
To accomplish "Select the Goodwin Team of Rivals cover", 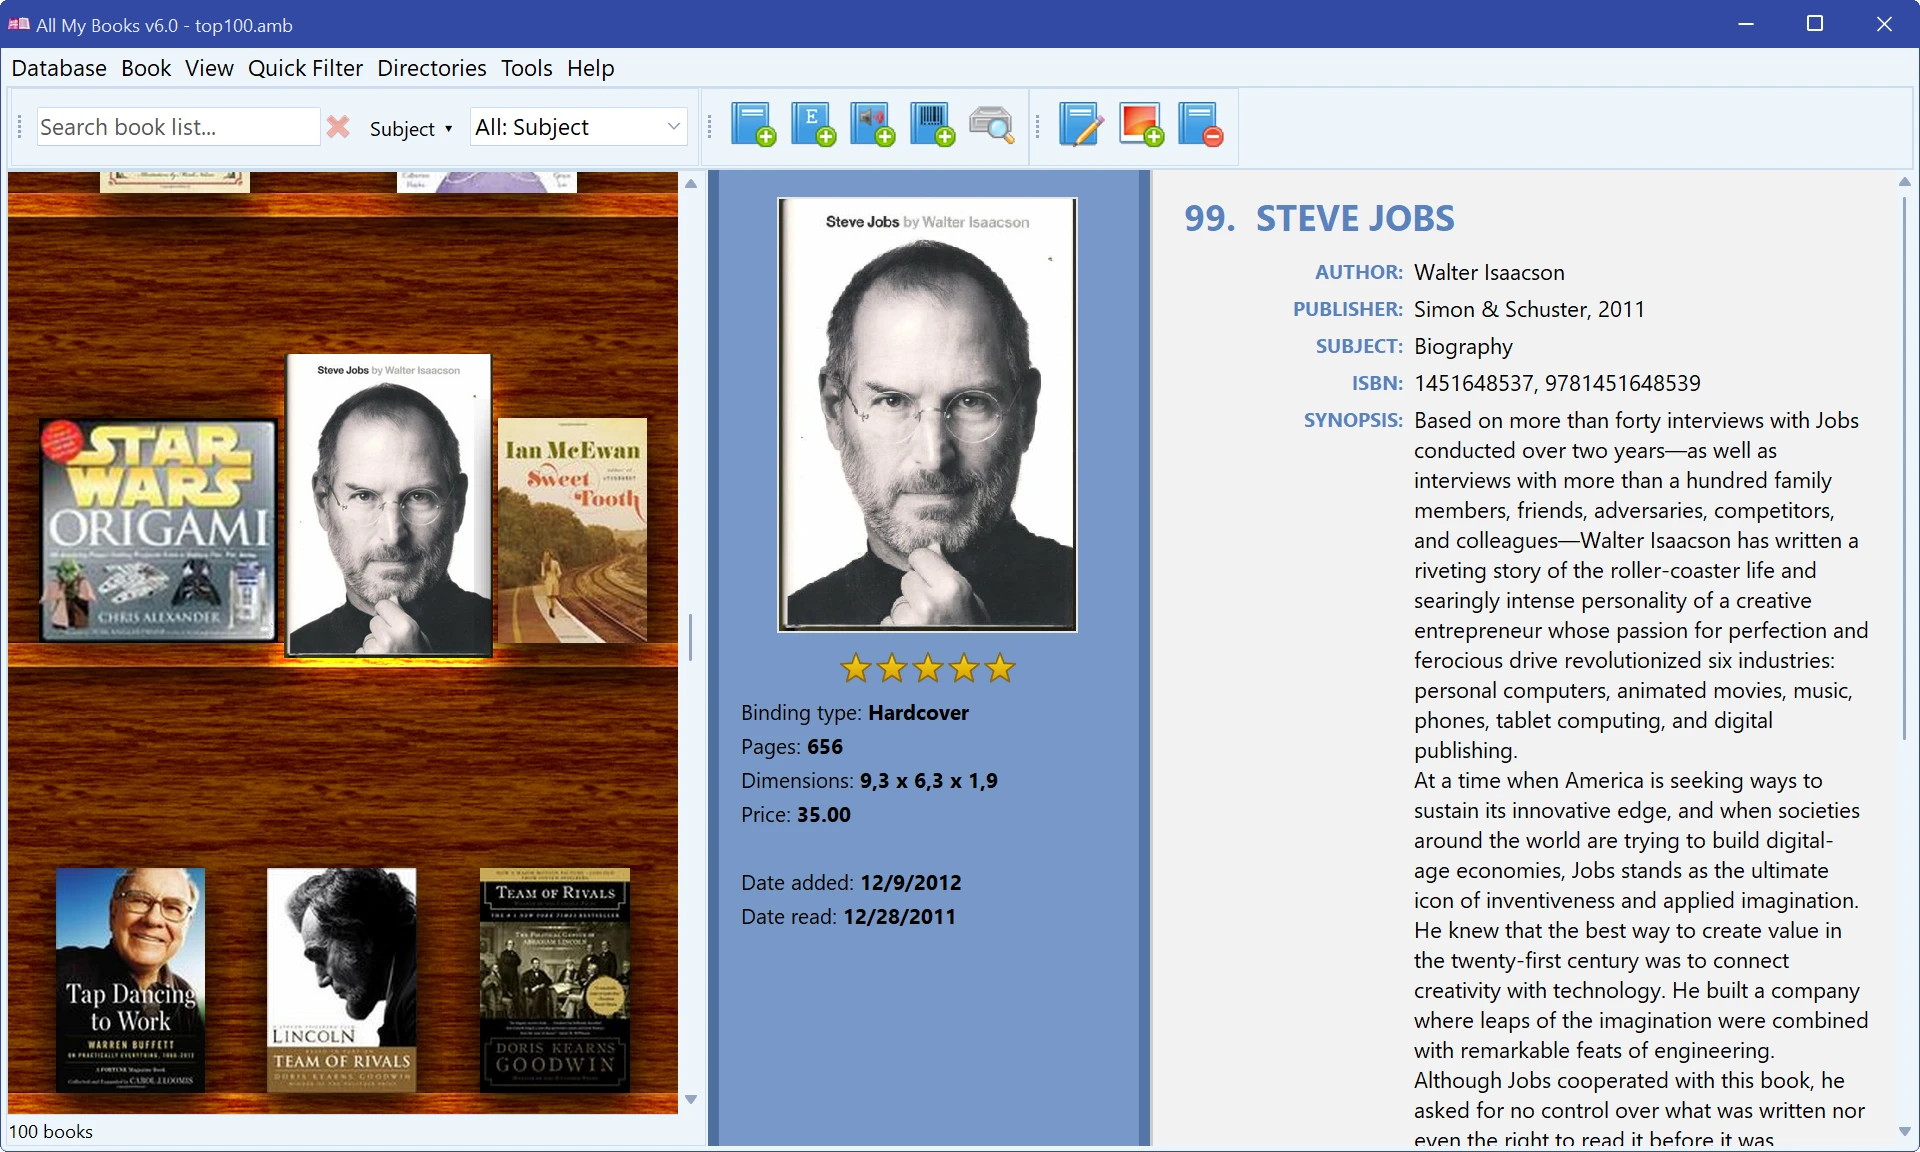I will tap(555, 980).
